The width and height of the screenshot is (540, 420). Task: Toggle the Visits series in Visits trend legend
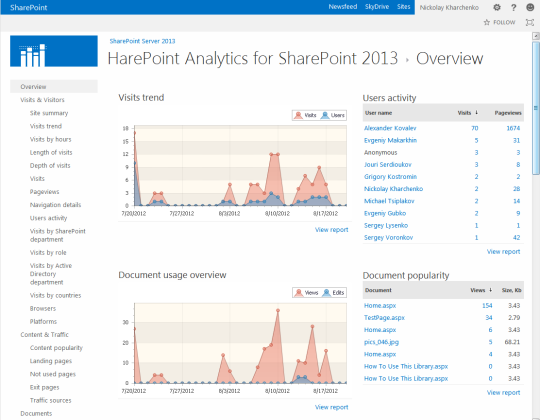coord(305,115)
